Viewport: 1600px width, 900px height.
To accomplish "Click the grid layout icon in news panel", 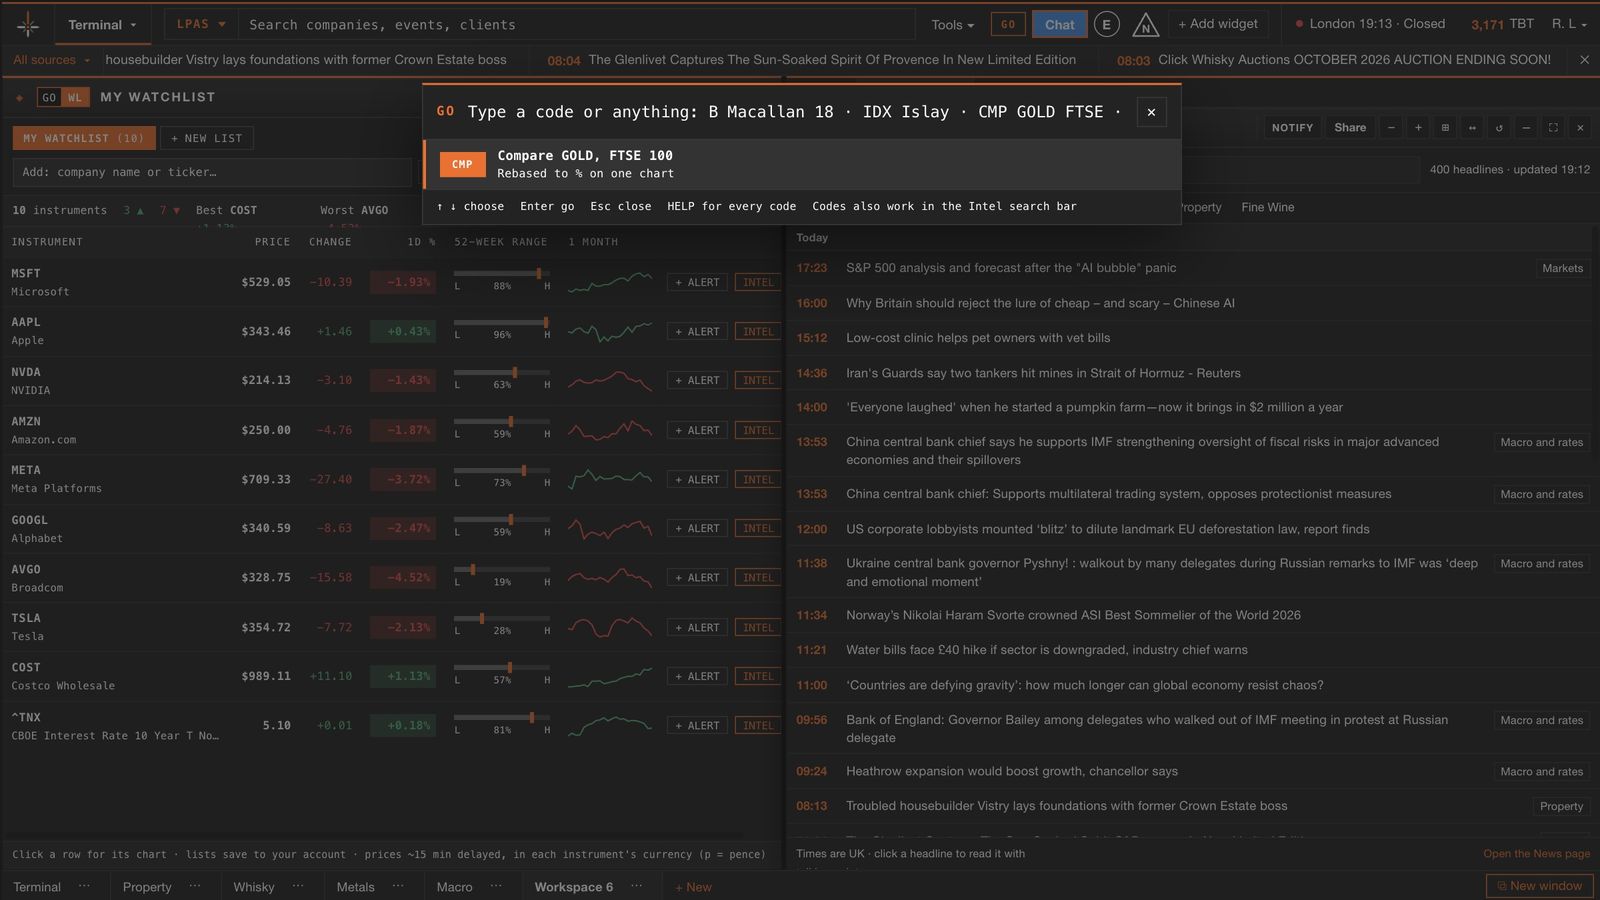I will coord(1445,128).
